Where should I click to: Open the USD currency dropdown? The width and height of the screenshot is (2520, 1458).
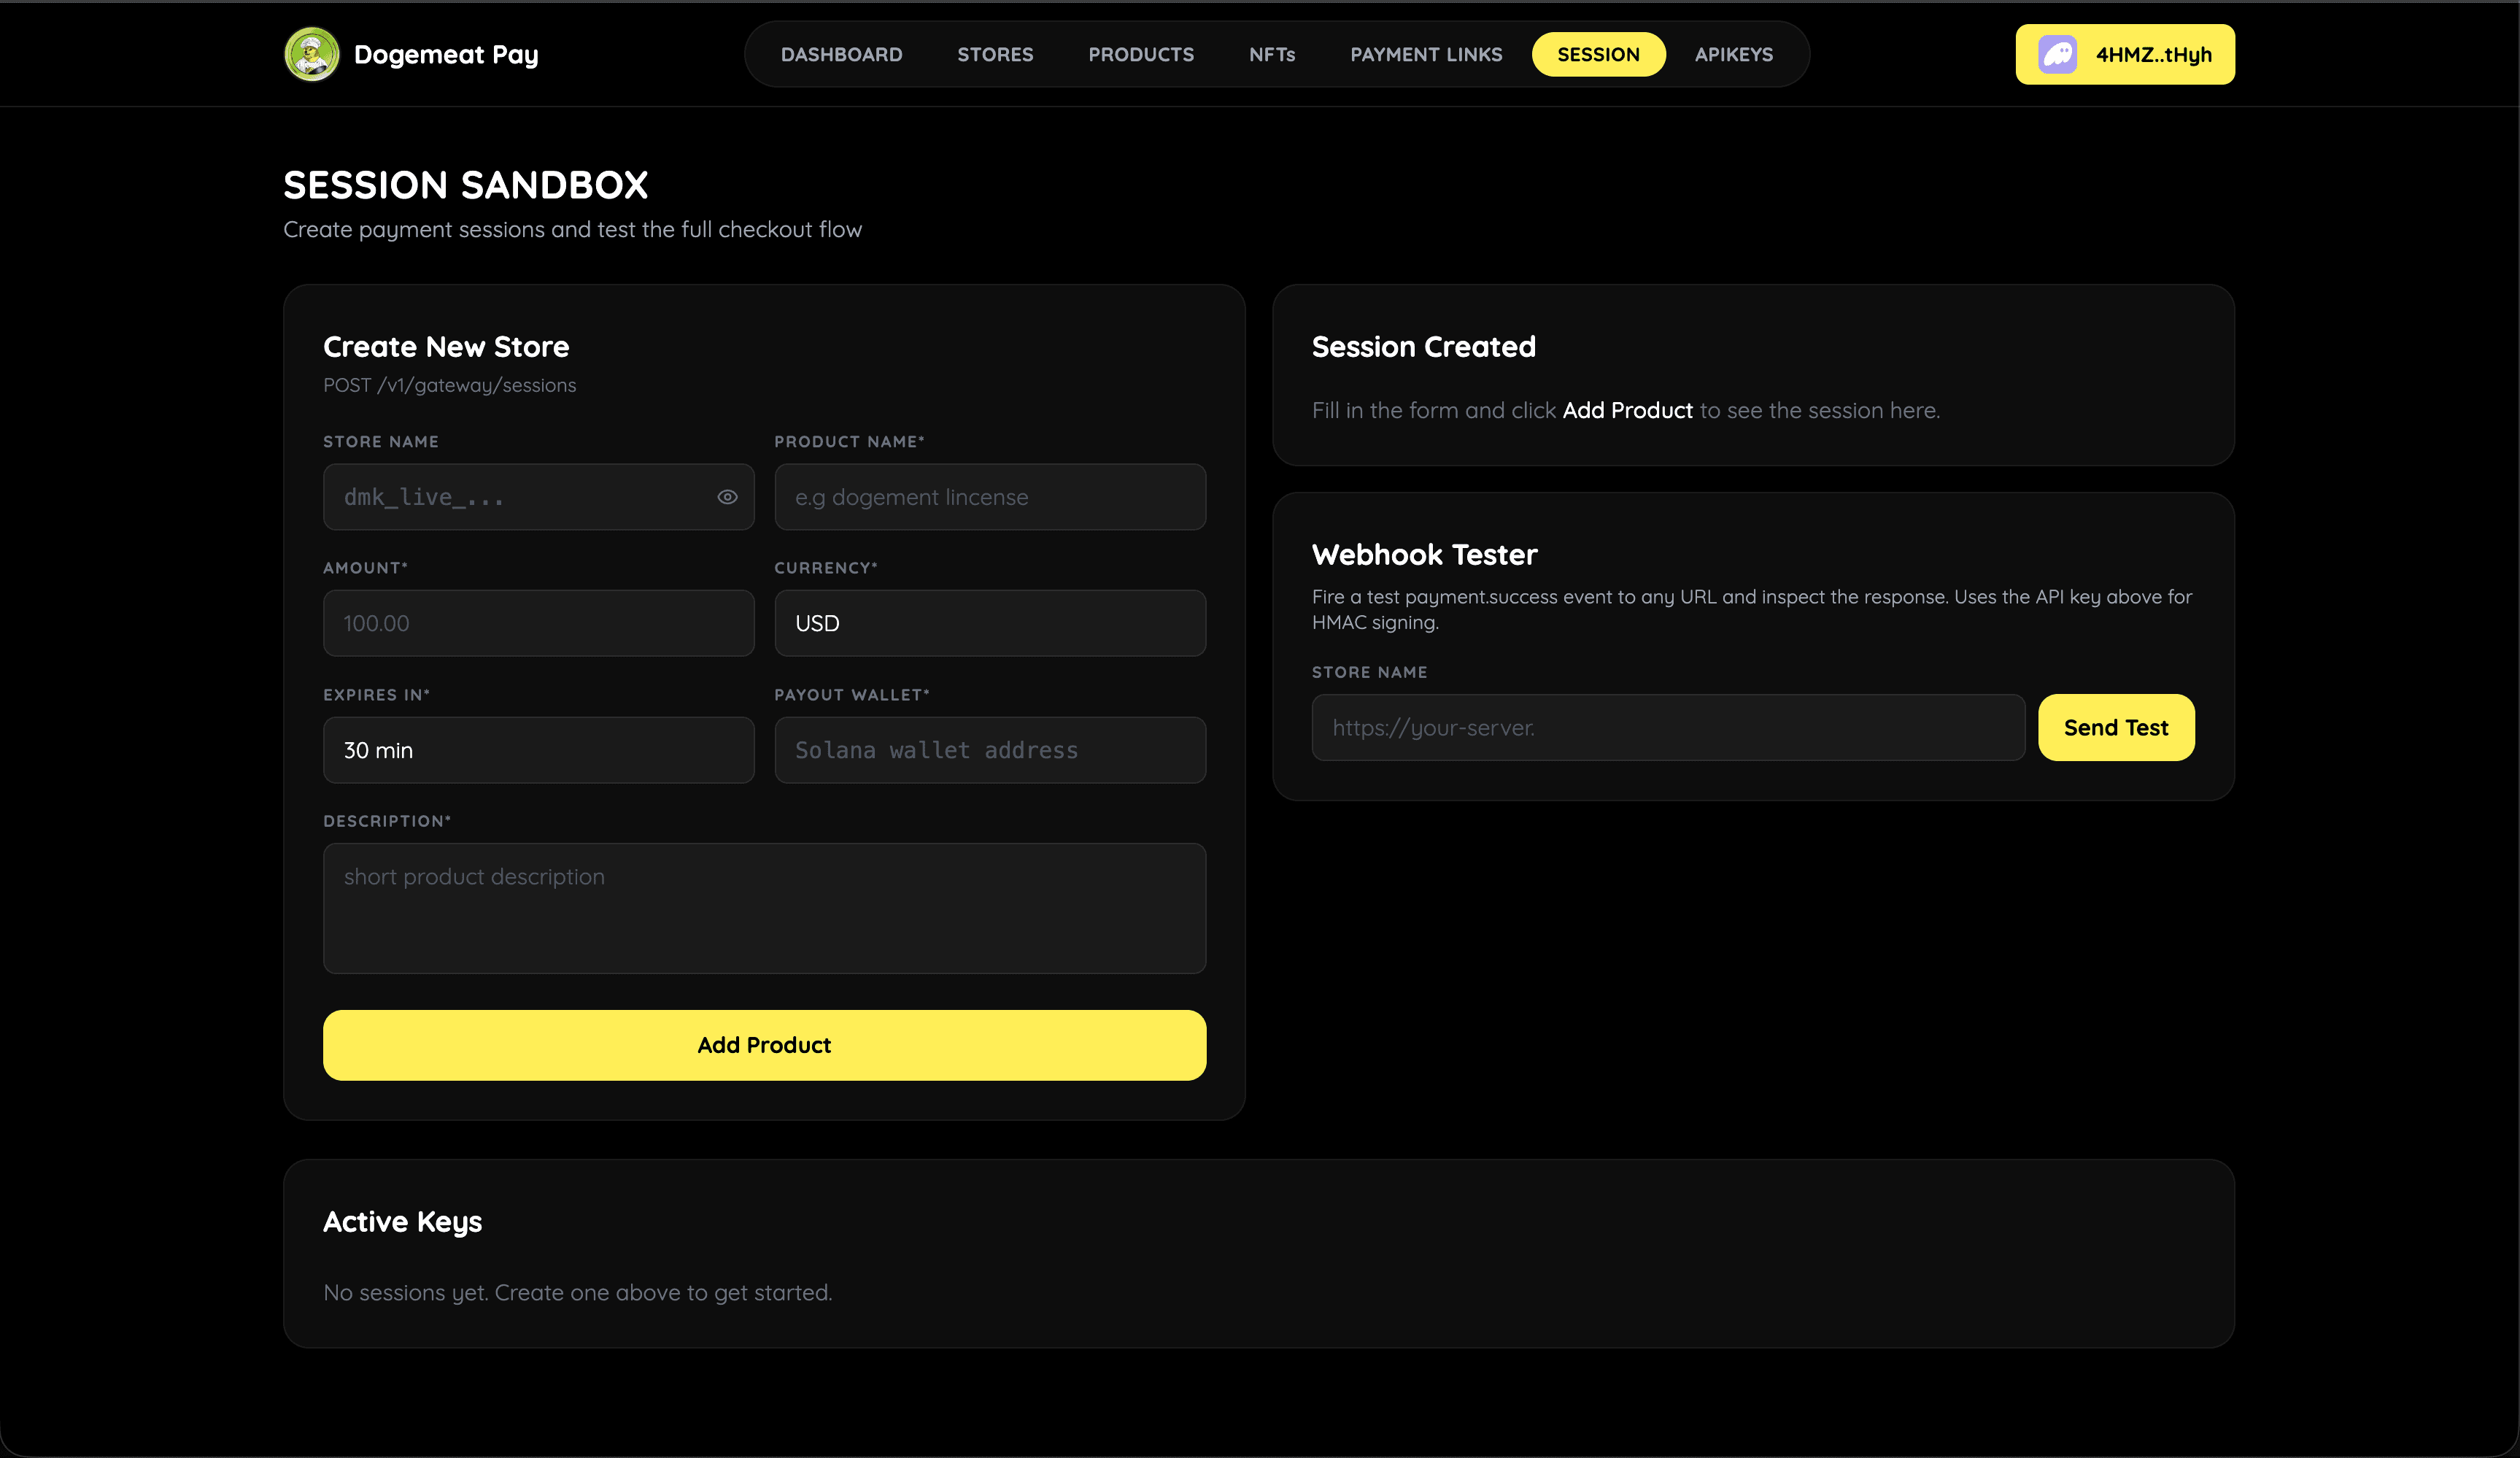(x=990, y=623)
